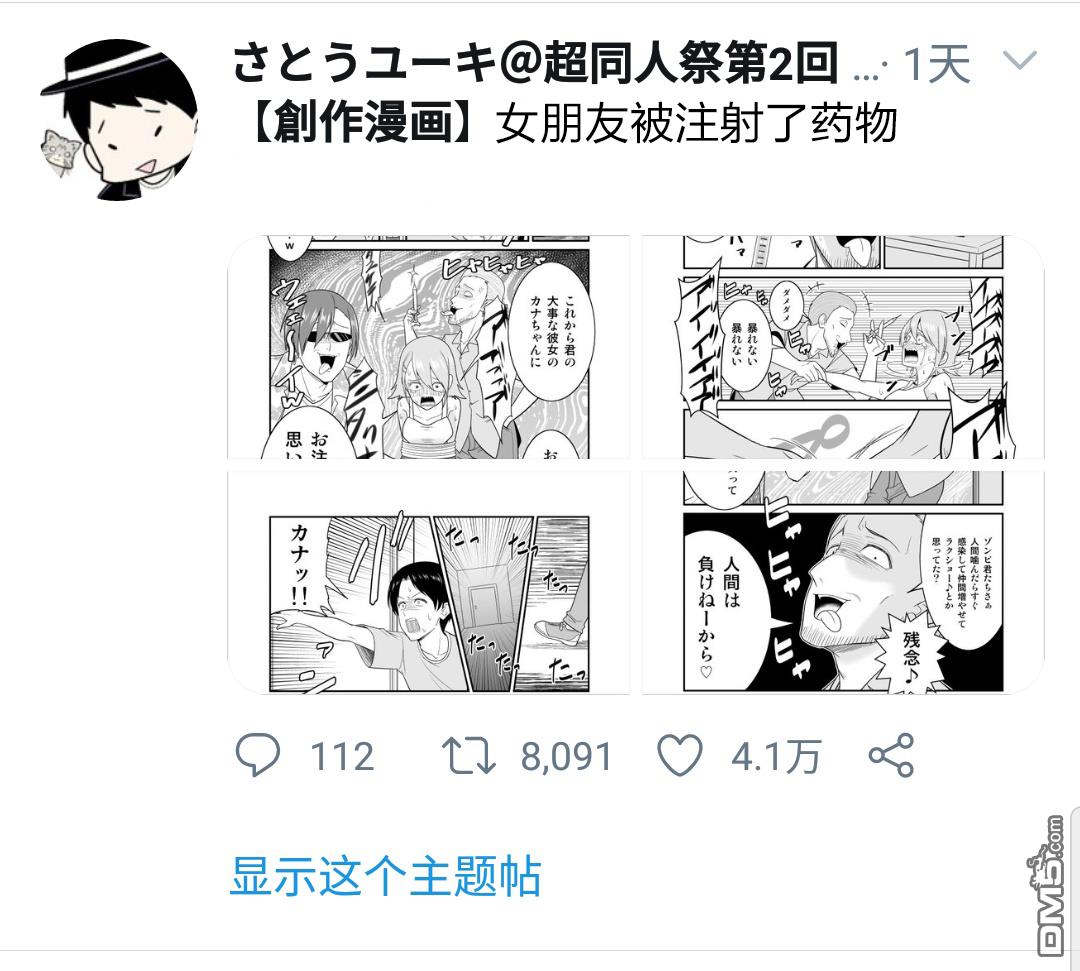
Task: View top-right manga thumbnail with scissors
Action: point(843,347)
